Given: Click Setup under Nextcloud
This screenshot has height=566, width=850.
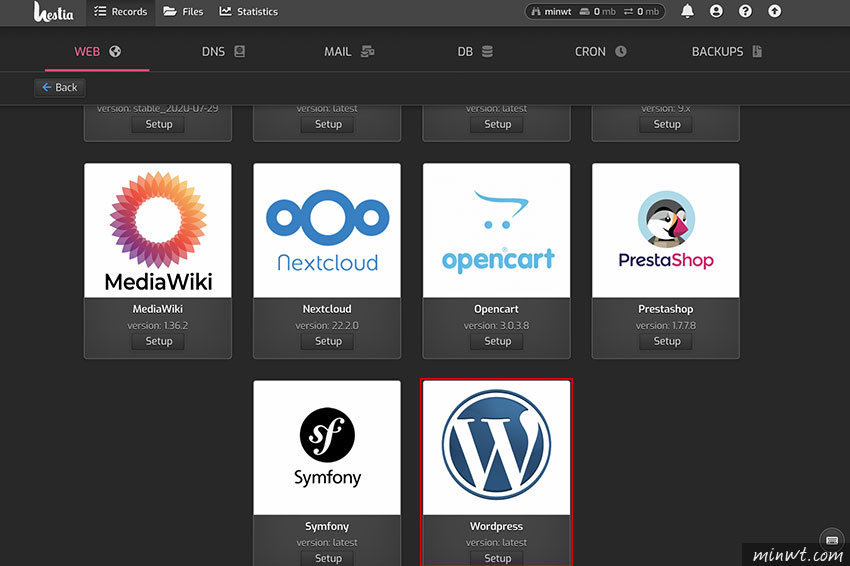Looking at the screenshot, I should 328,341.
